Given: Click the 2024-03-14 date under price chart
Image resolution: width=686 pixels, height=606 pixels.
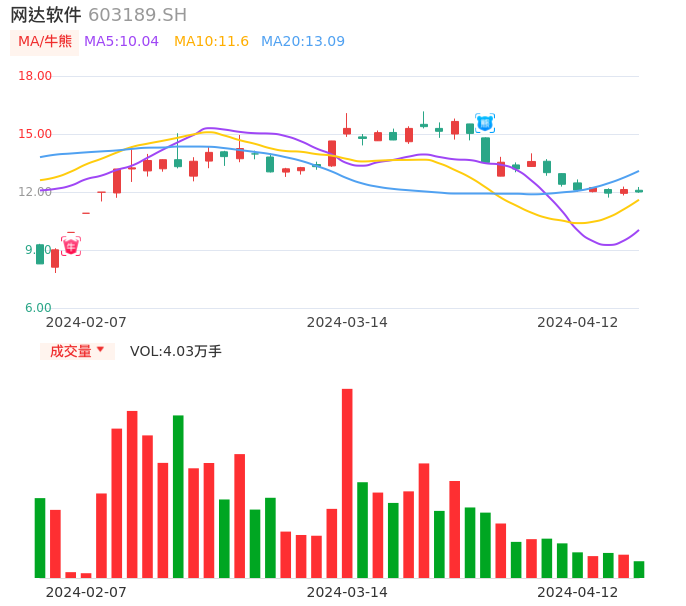Looking at the screenshot, I should [x=347, y=322].
